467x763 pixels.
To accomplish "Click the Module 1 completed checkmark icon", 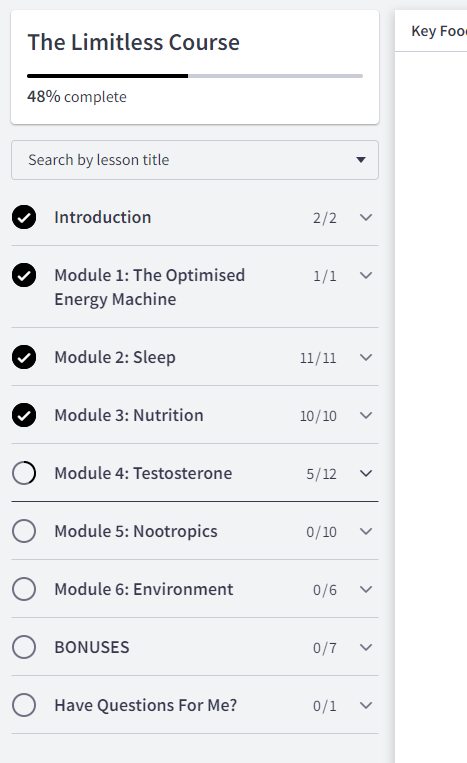I will click(24, 275).
